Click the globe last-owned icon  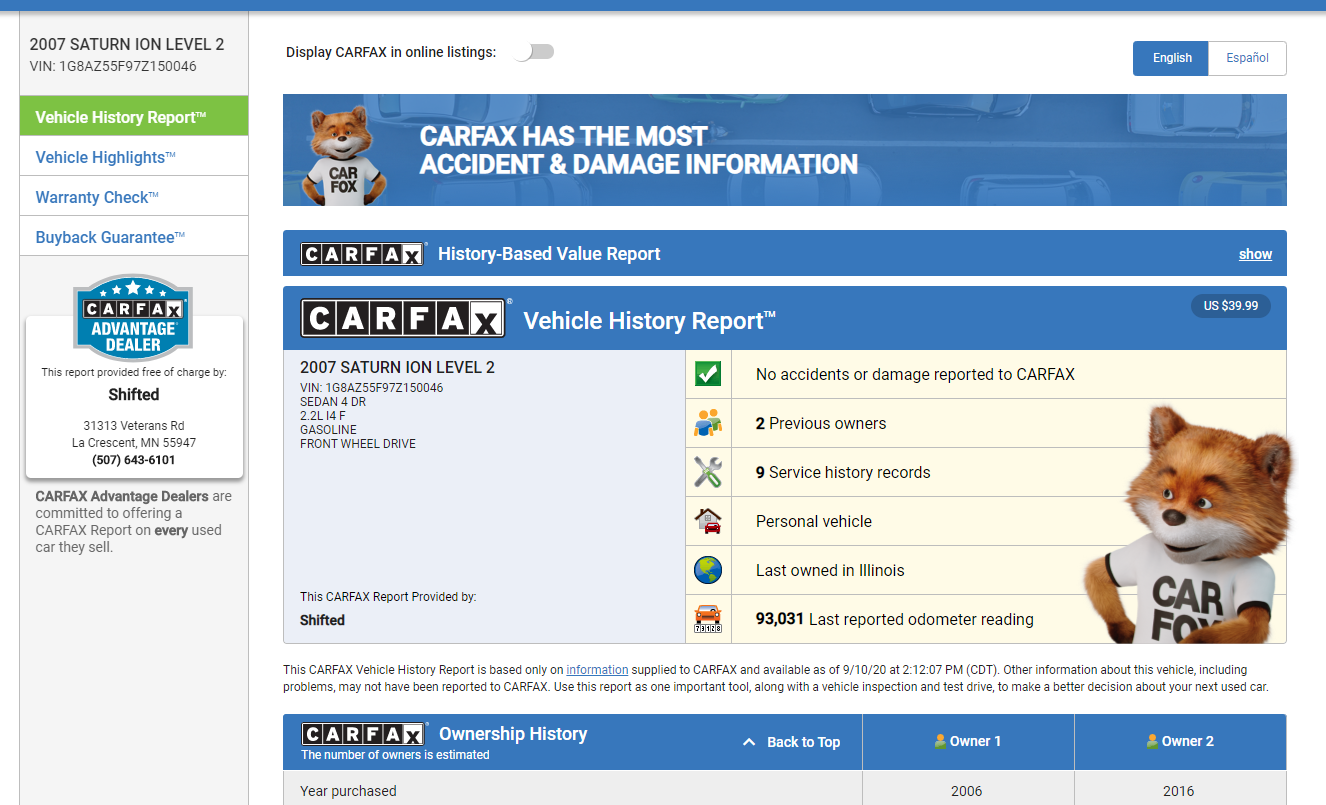[x=708, y=570]
